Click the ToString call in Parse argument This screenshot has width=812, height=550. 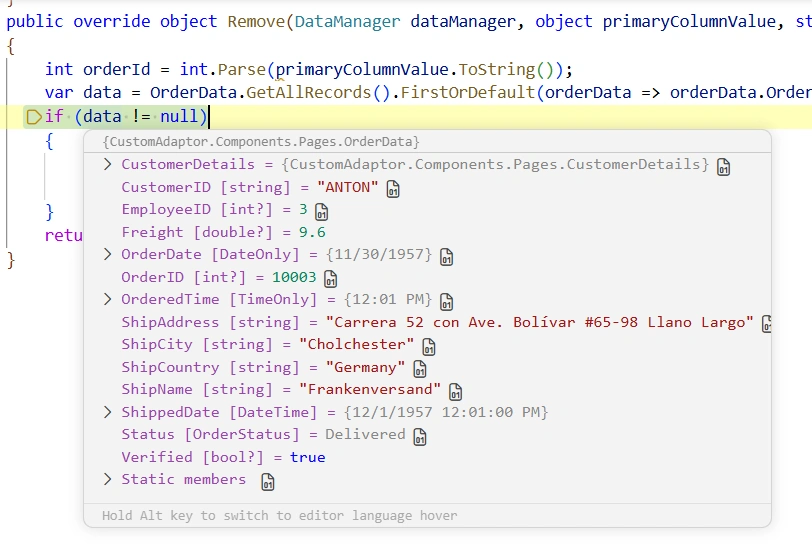click(x=497, y=69)
